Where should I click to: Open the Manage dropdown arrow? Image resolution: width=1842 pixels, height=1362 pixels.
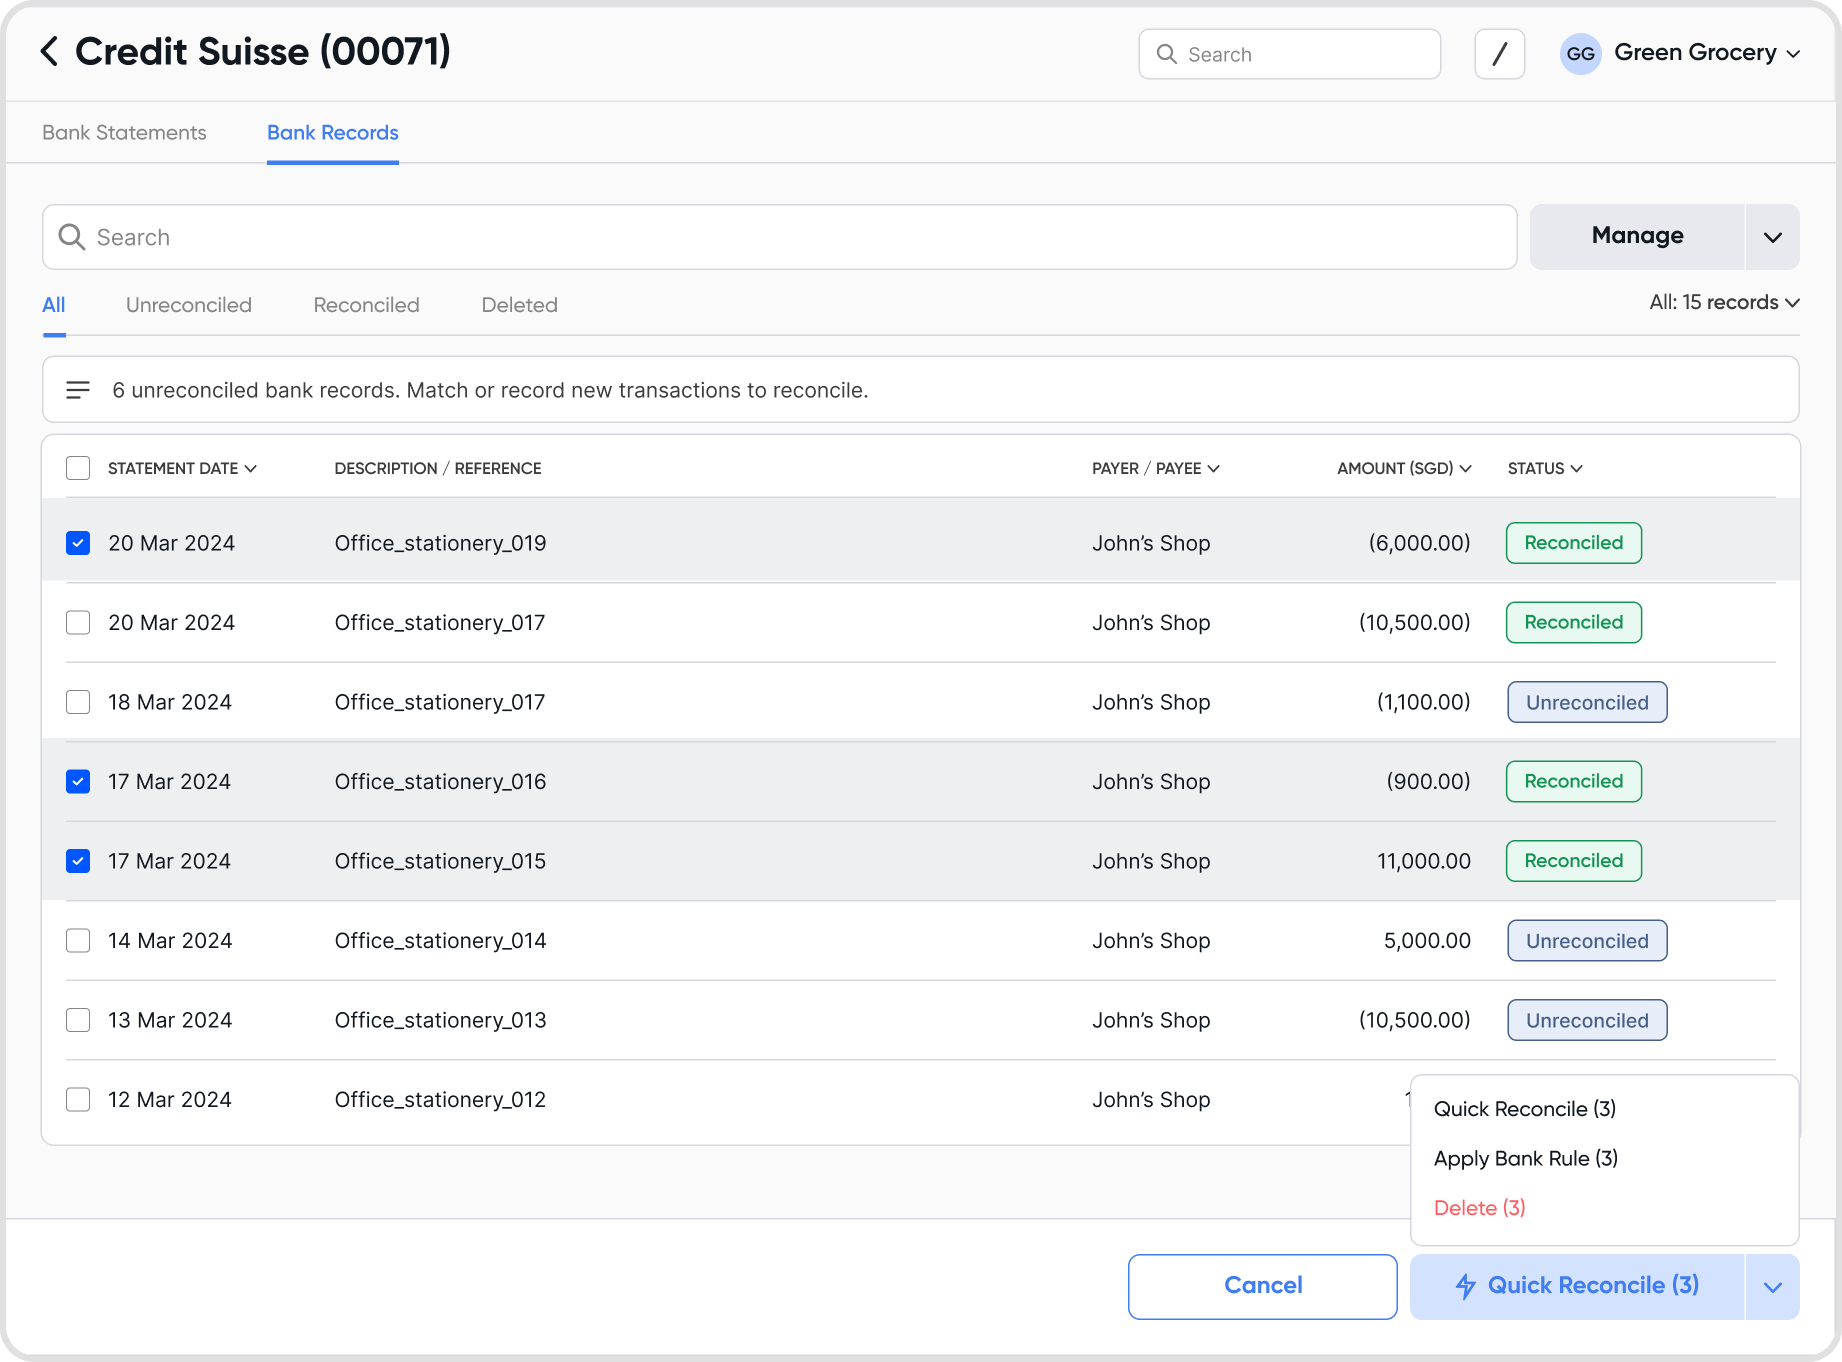(x=1772, y=237)
